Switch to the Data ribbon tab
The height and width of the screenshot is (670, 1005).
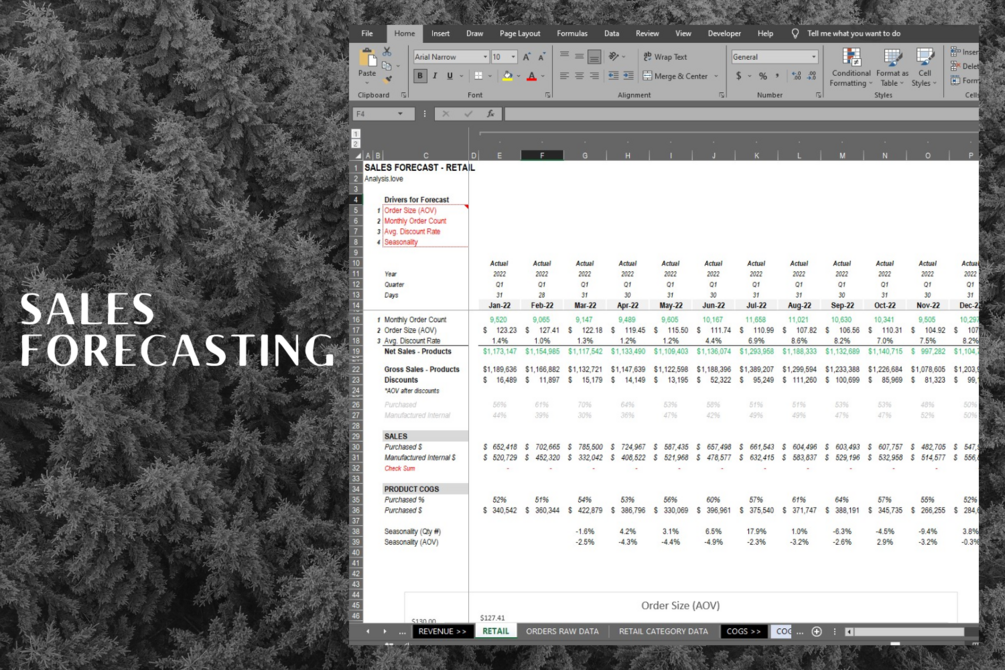611,33
